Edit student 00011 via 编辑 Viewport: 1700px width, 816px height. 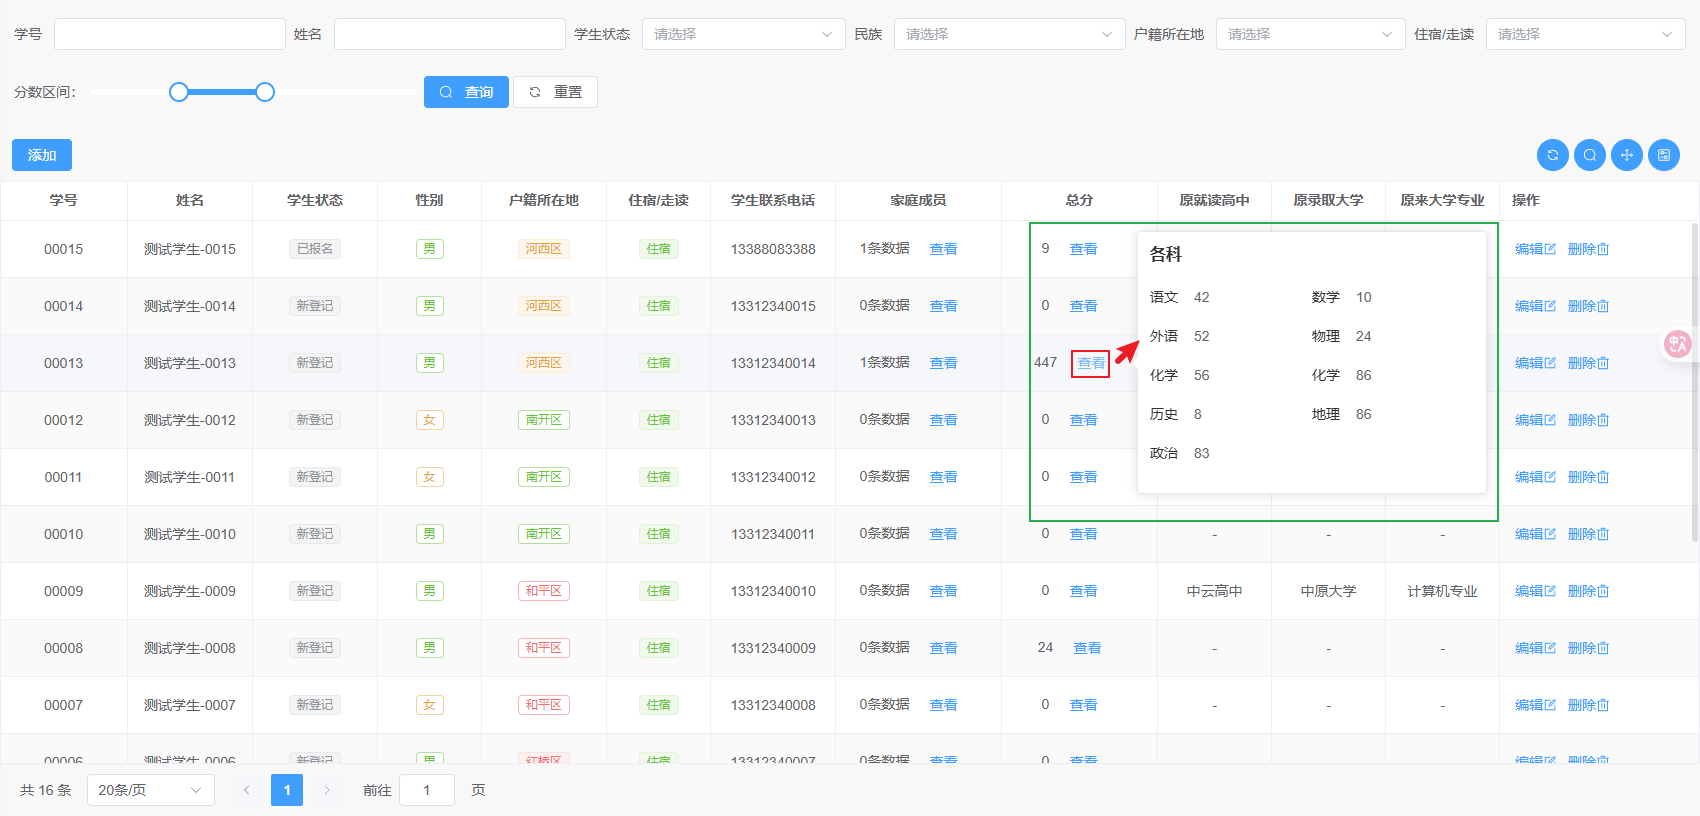click(x=1535, y=477)
